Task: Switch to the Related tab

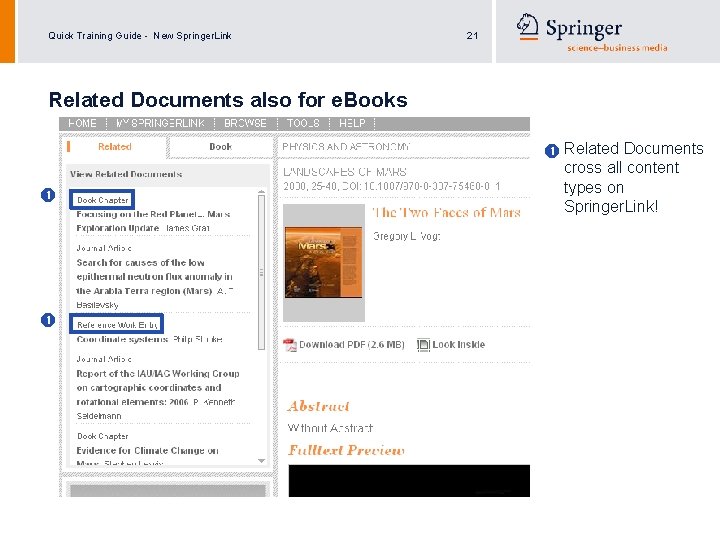Action: click(x=115, y=146)
